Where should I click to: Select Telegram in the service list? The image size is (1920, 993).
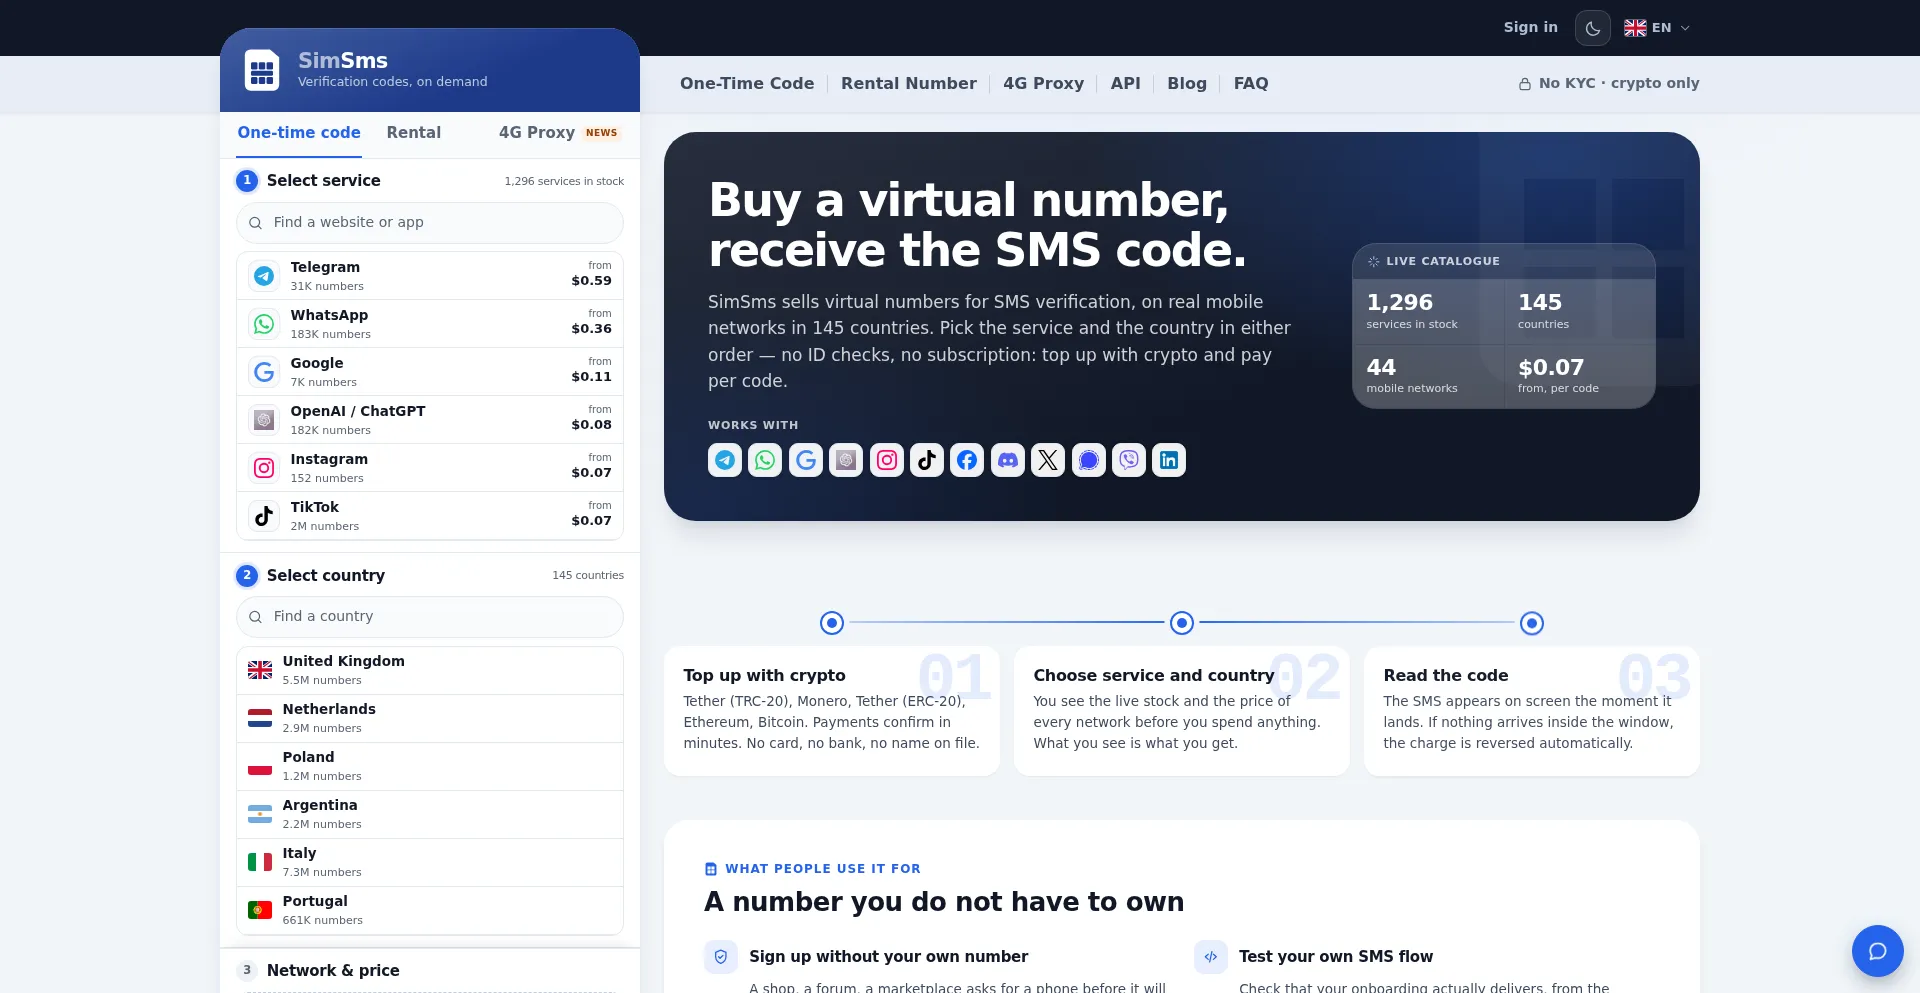point(430,276)
